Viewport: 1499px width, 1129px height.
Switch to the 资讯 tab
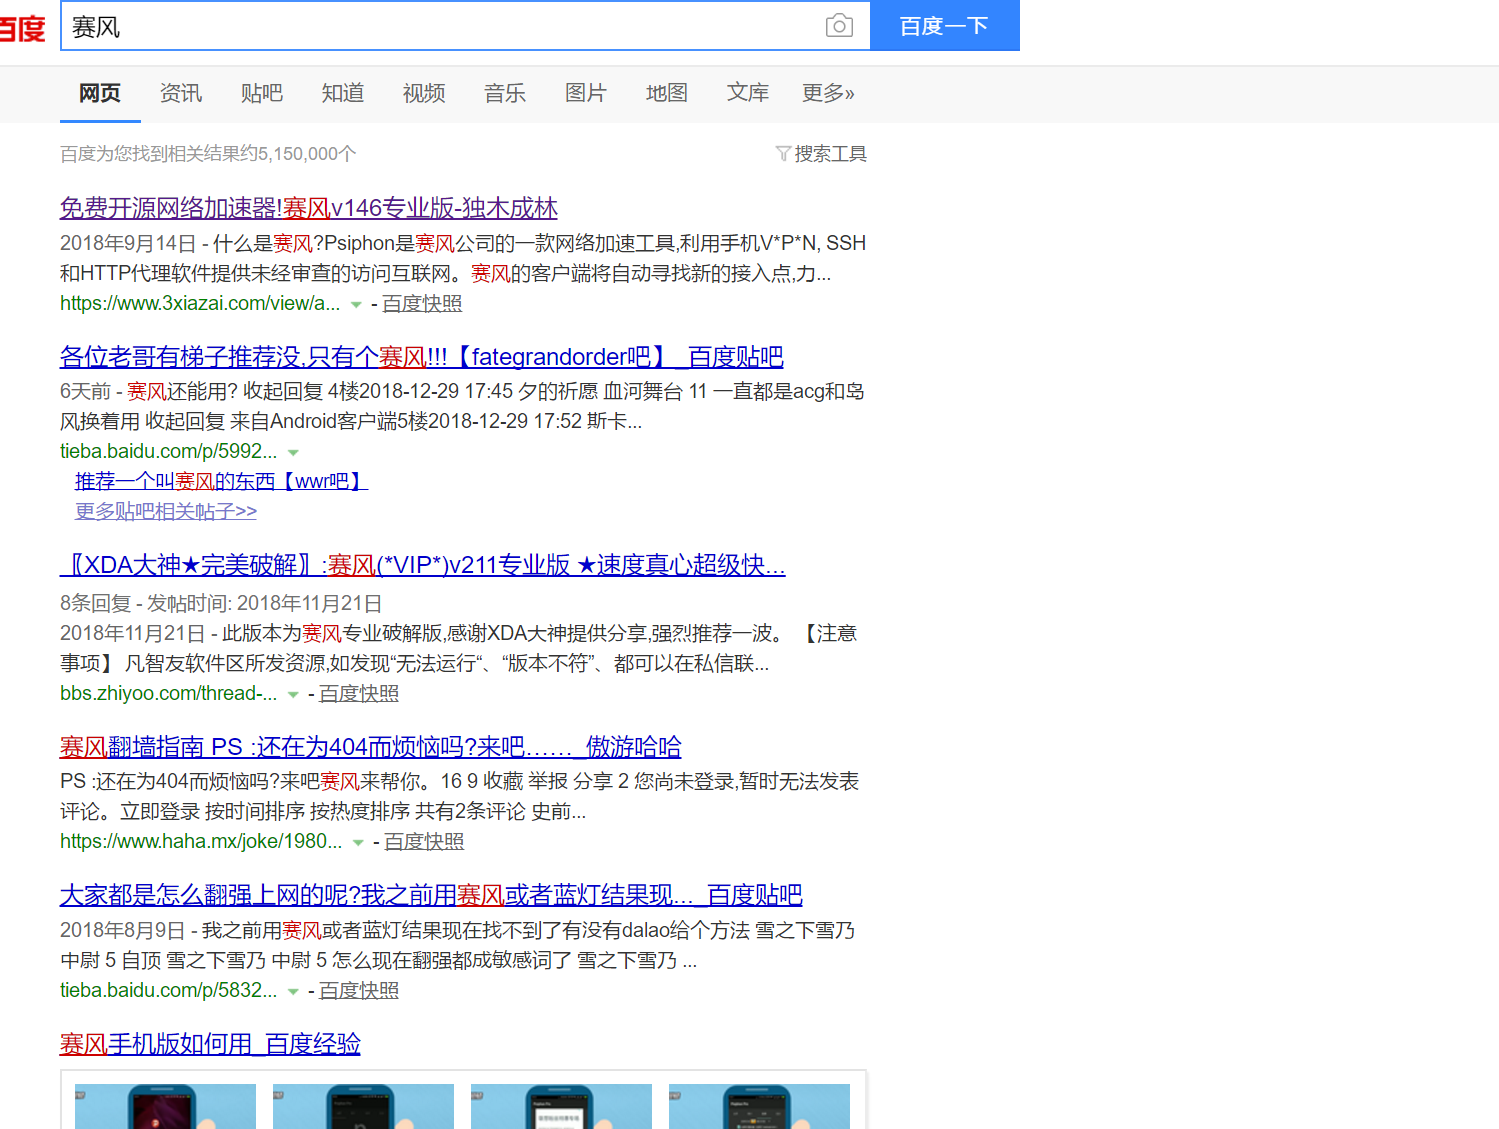pos(181,93)
